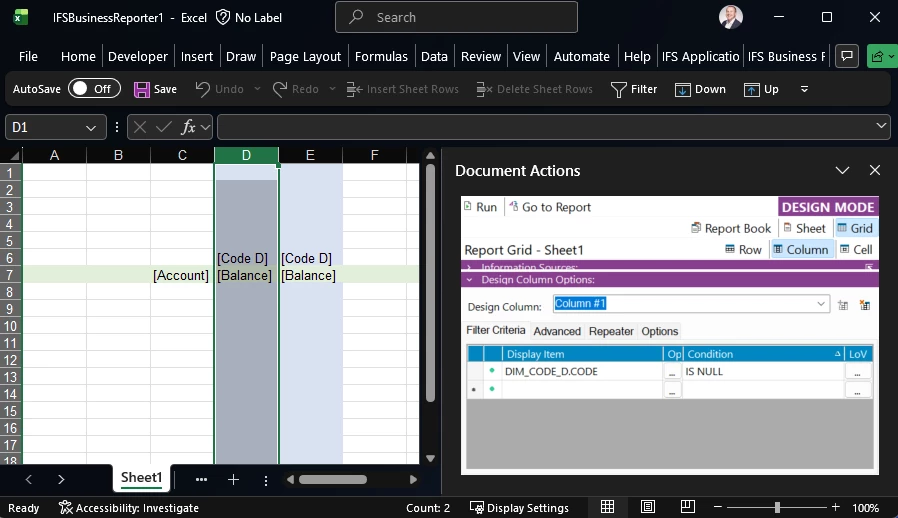The width and height of the screenshot is (898, 518).
Task: Close the Document Actions pane
Action: pyautogui.click(x=875, y=170)
